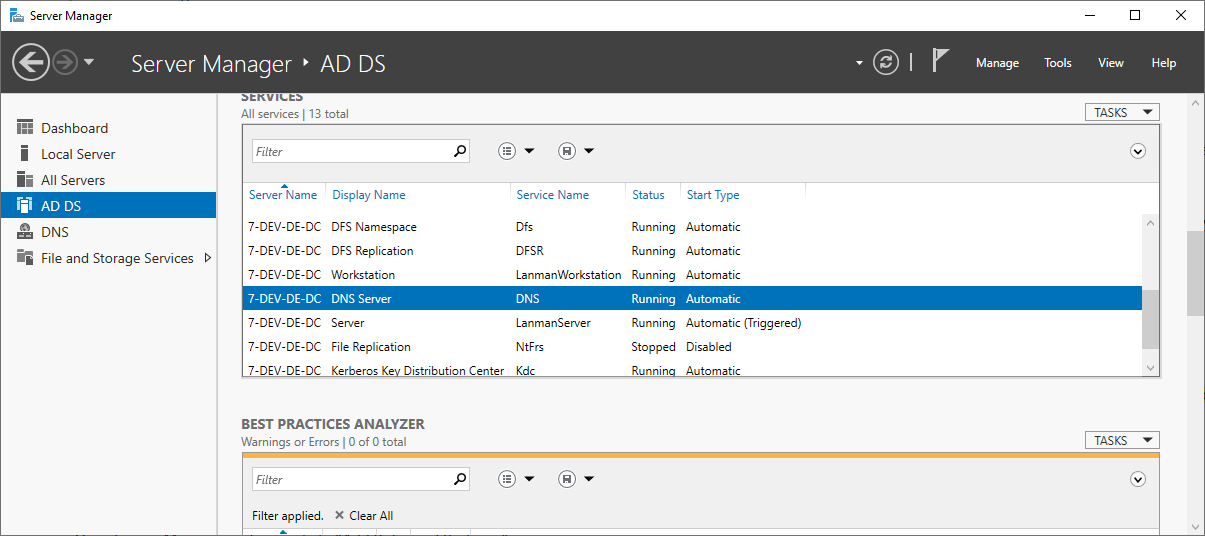
Task: Click Best Practices Analyzer Filter field
Action: 351,480
